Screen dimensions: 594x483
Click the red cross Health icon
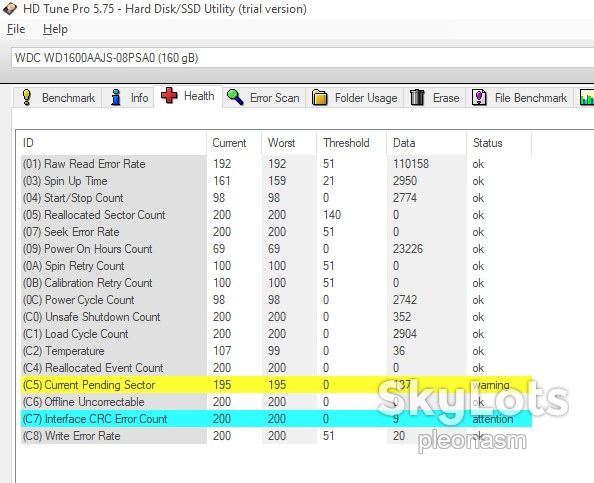point(169,95)
